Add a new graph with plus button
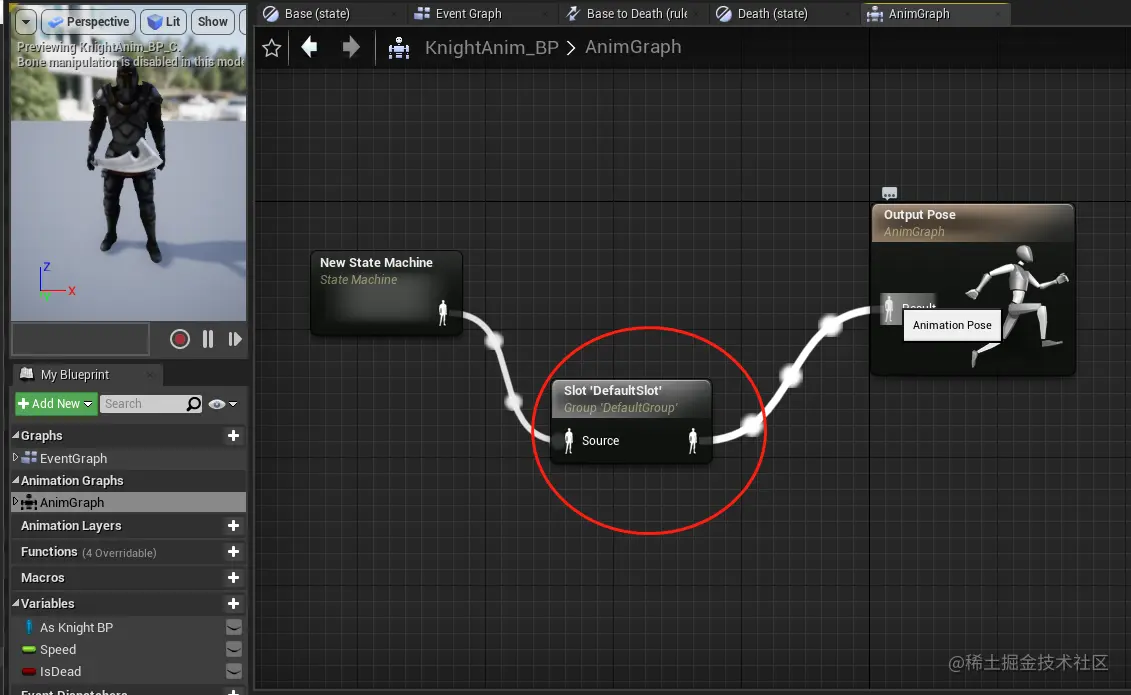1131x695 pixels. [x=233, y=435]
